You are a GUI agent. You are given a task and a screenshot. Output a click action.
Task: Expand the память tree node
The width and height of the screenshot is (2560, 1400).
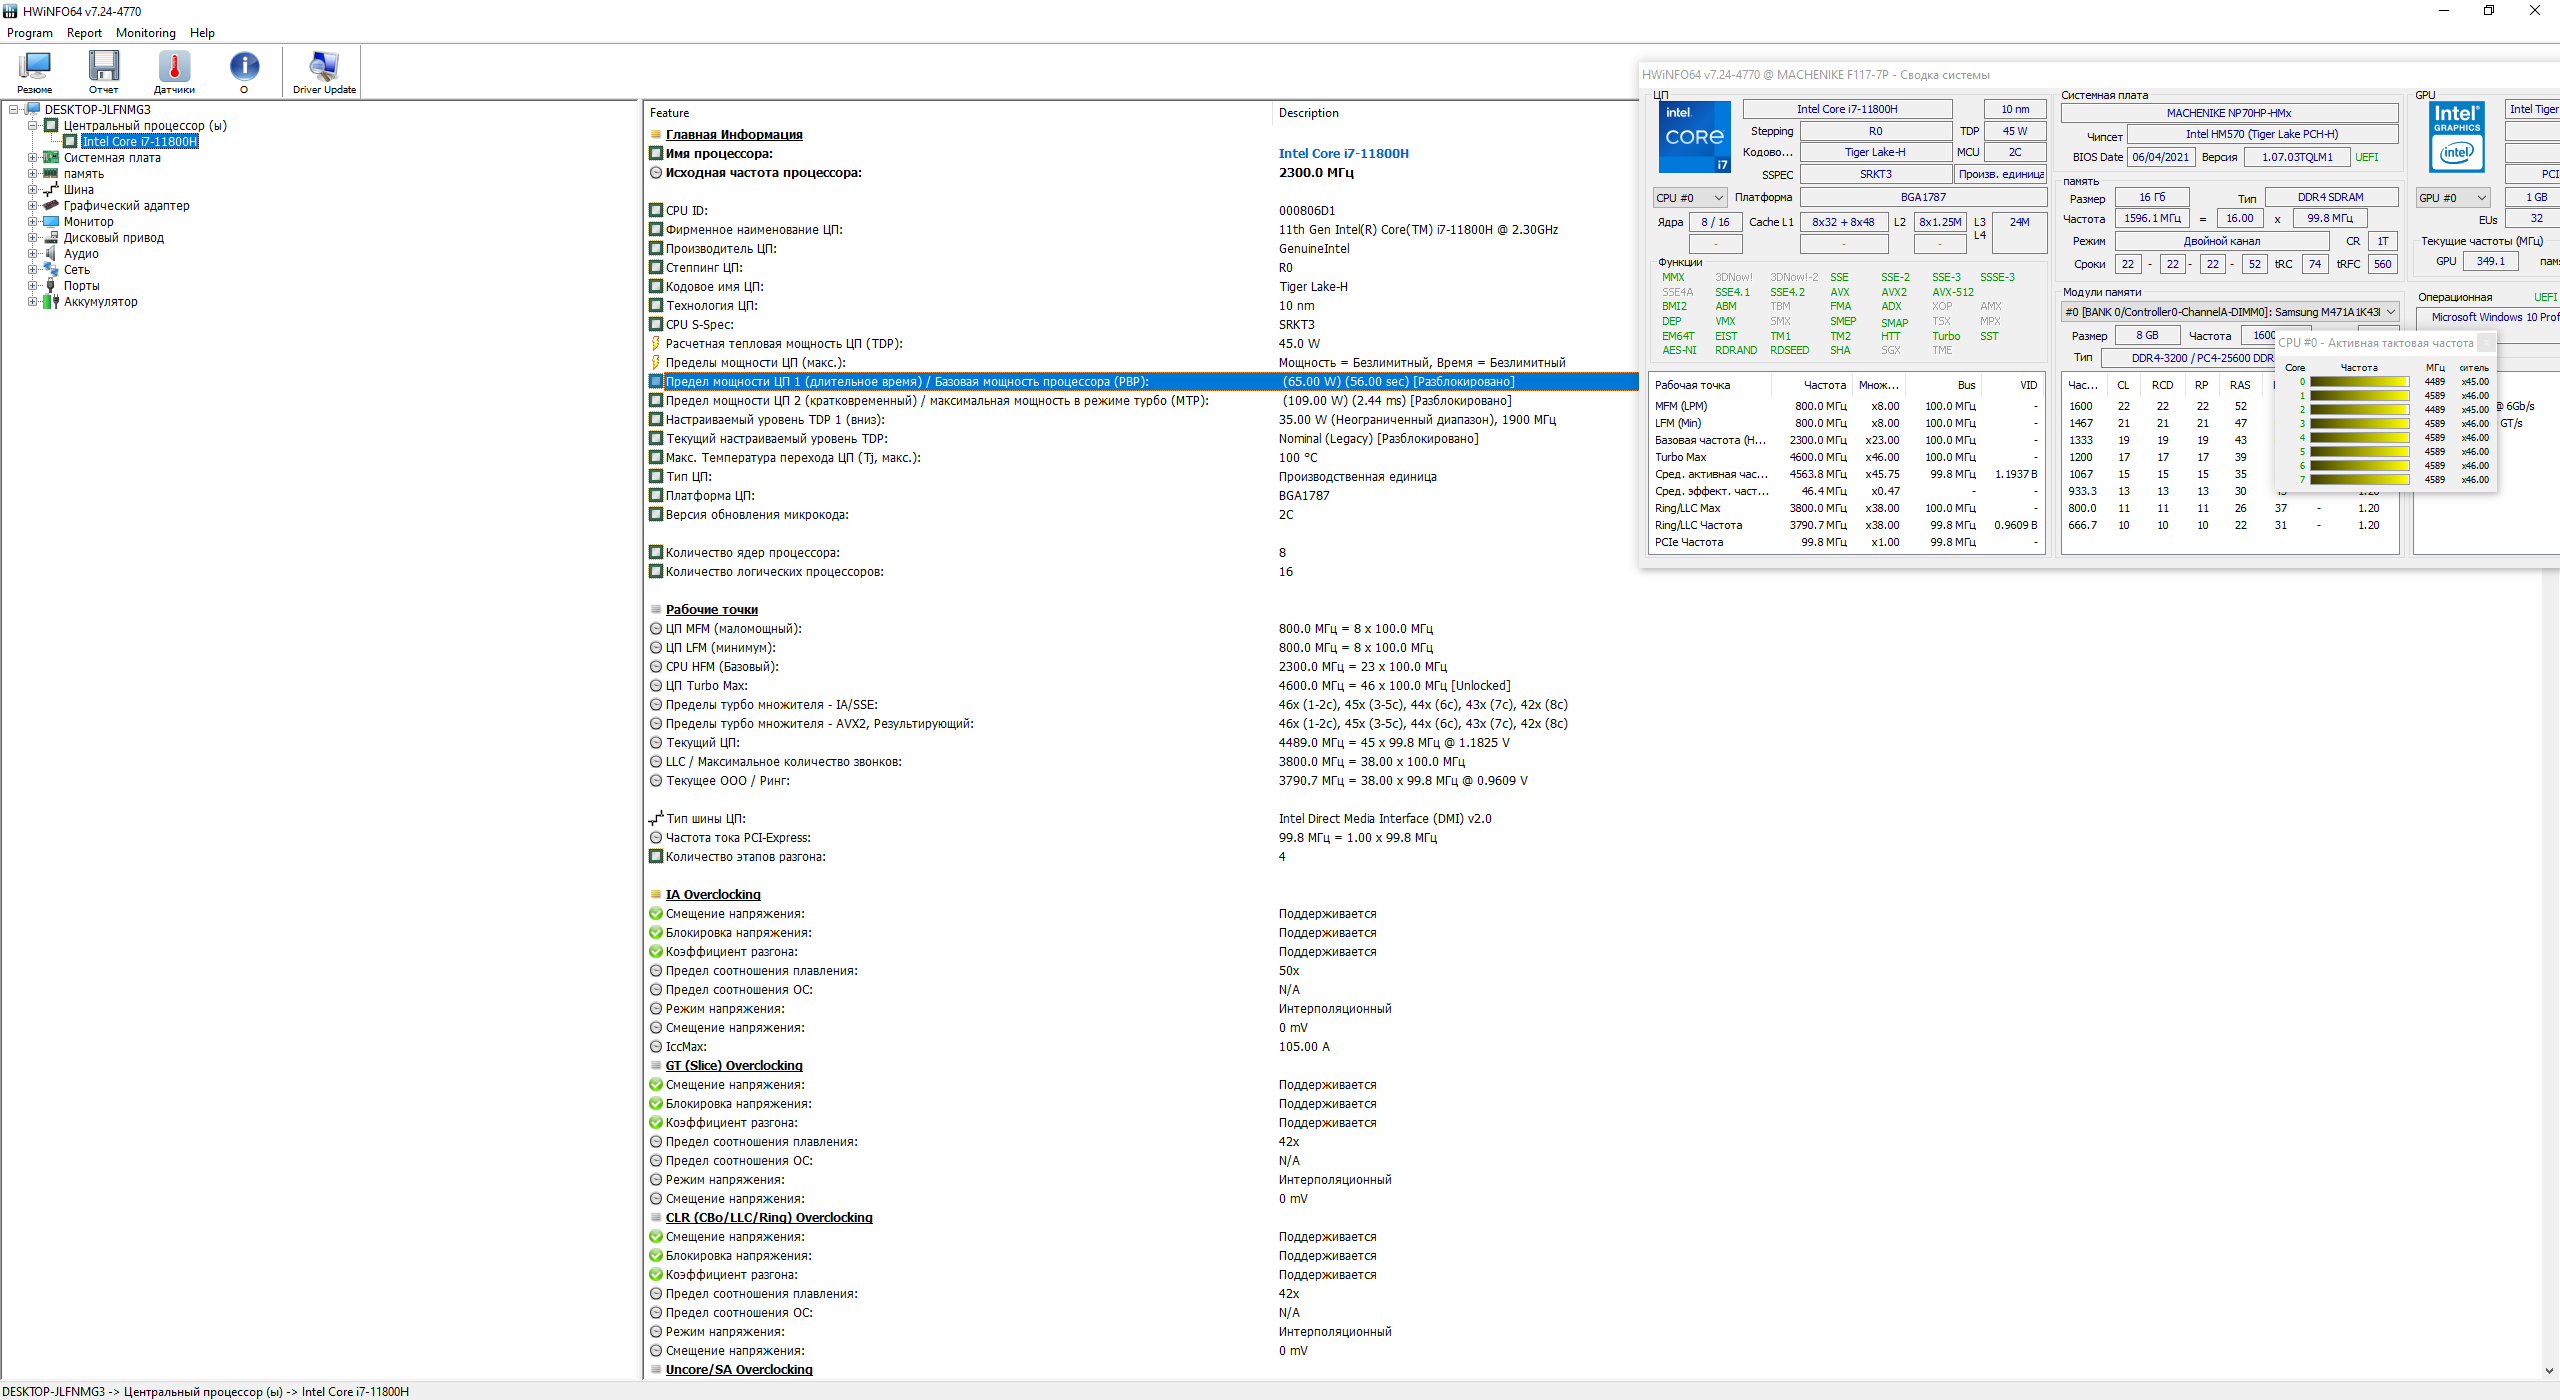tap(32, 174)
